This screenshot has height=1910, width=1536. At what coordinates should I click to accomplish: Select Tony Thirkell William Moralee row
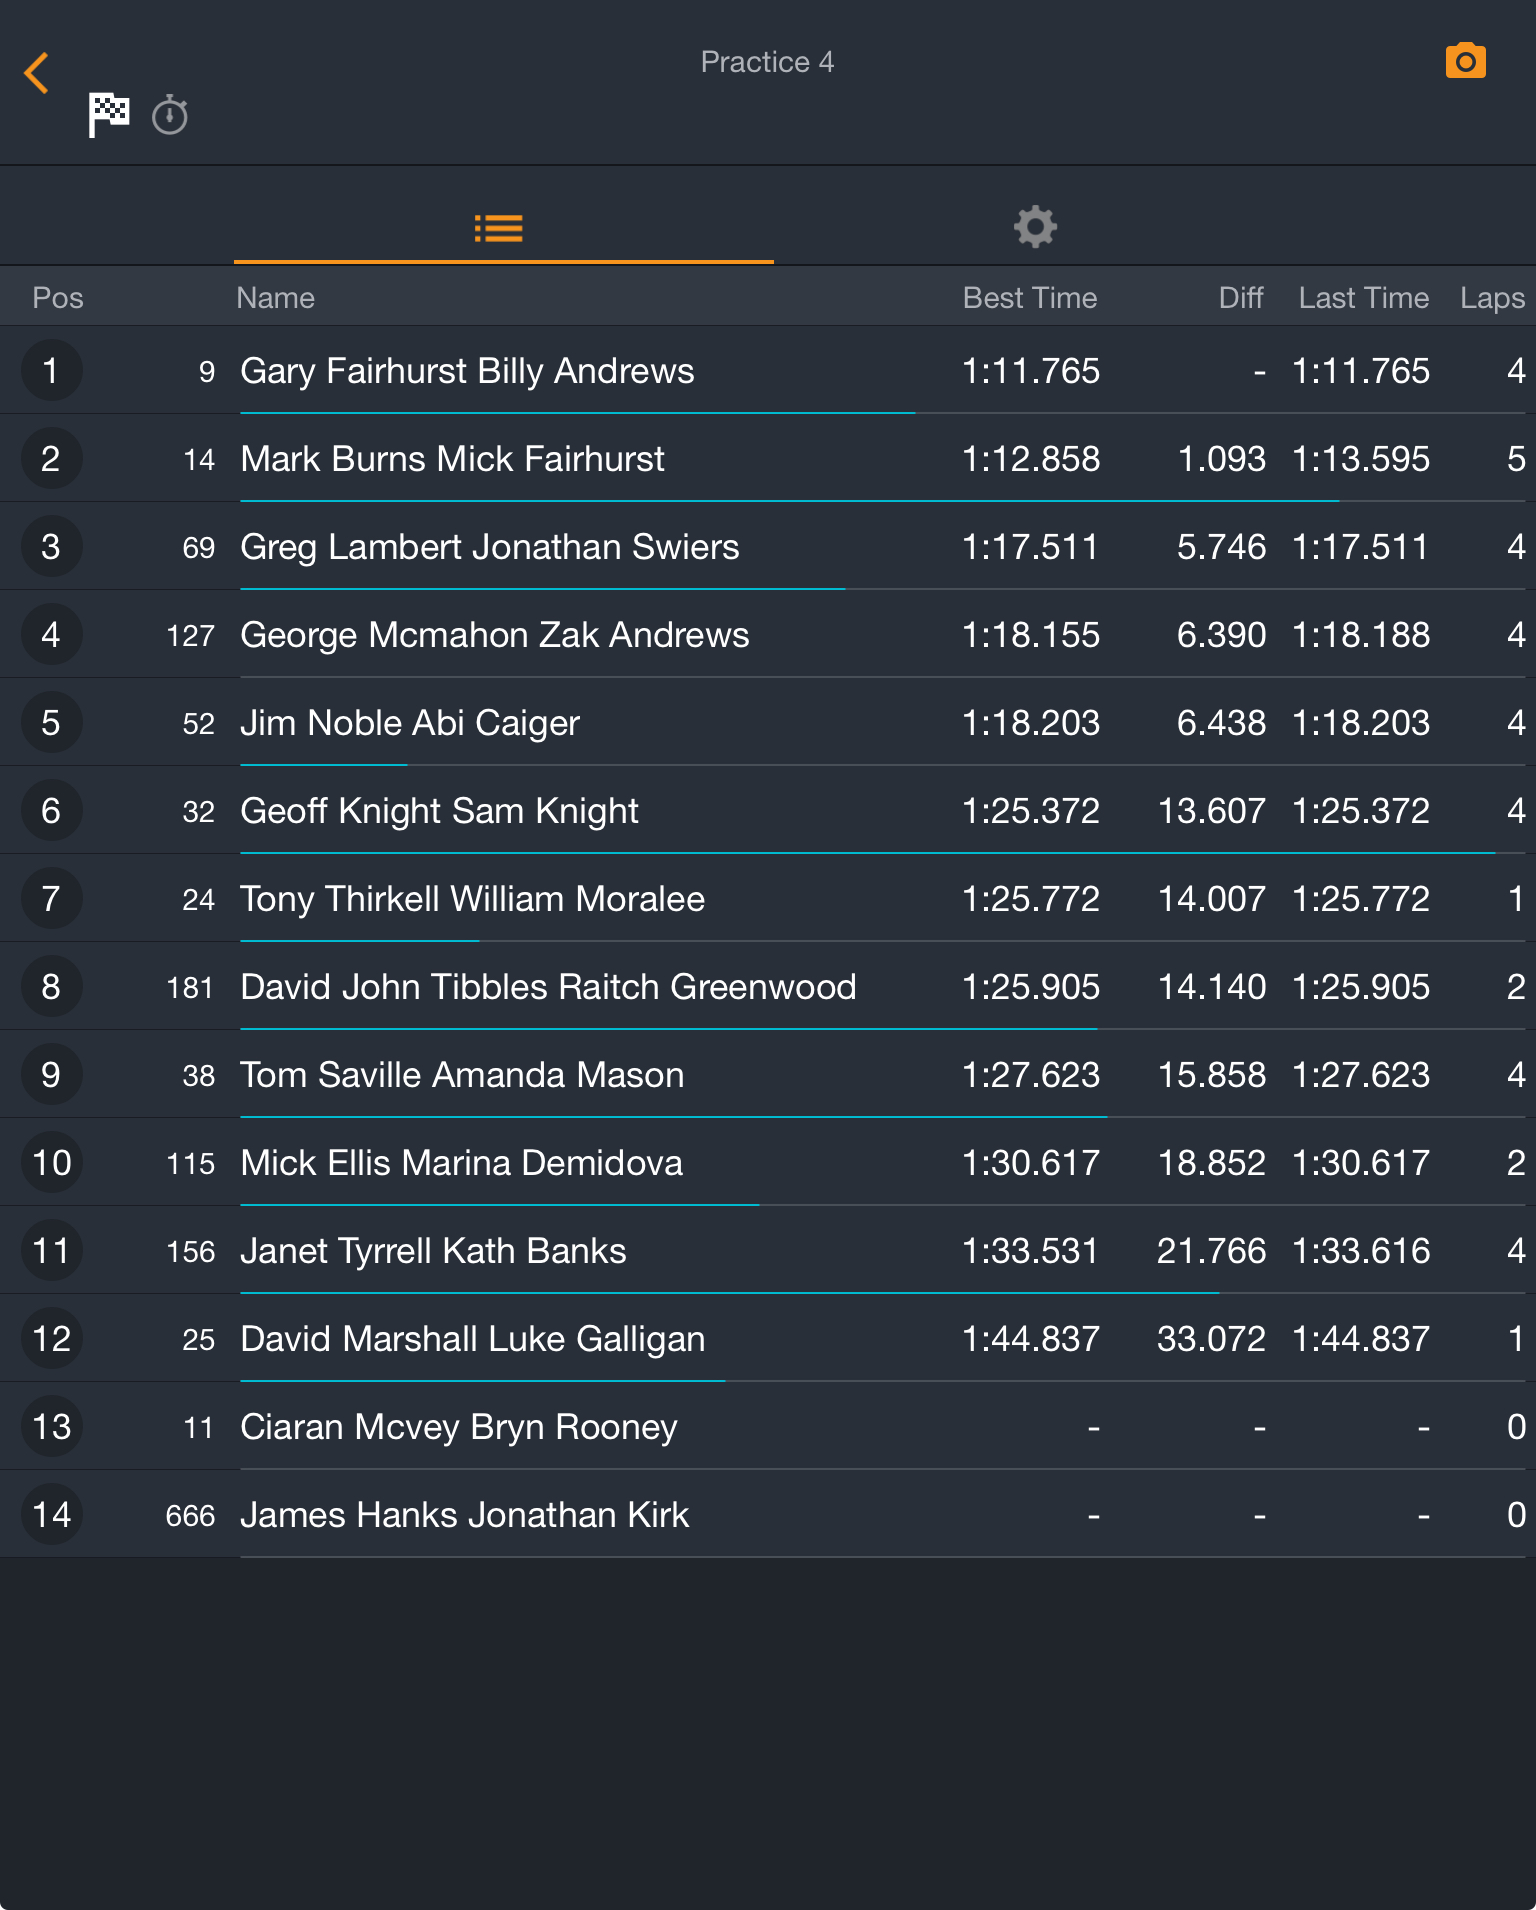point(768,899)
